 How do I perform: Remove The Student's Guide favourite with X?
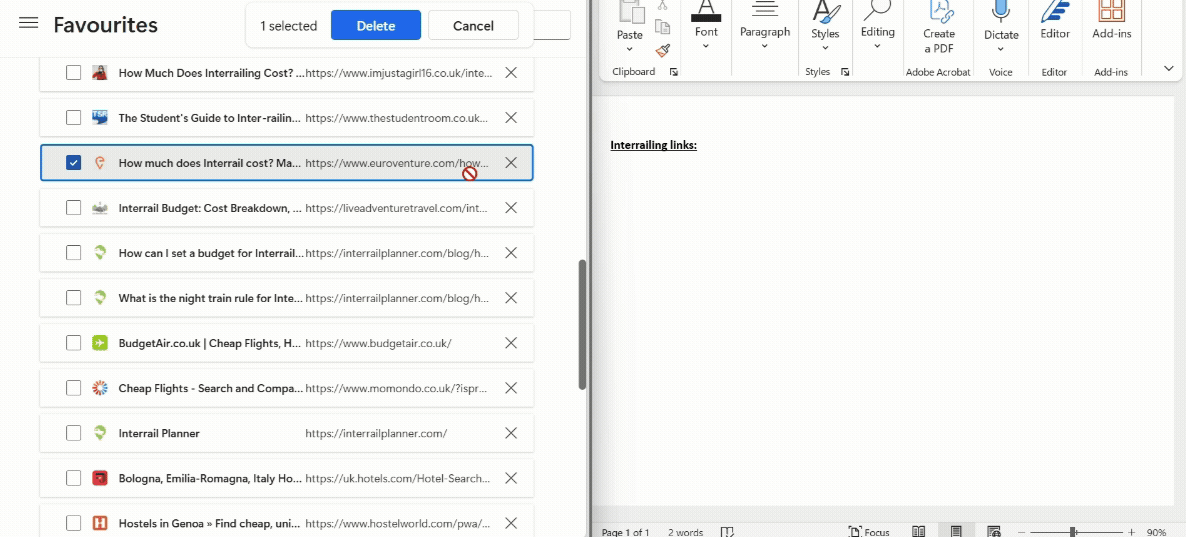[511, 117]
